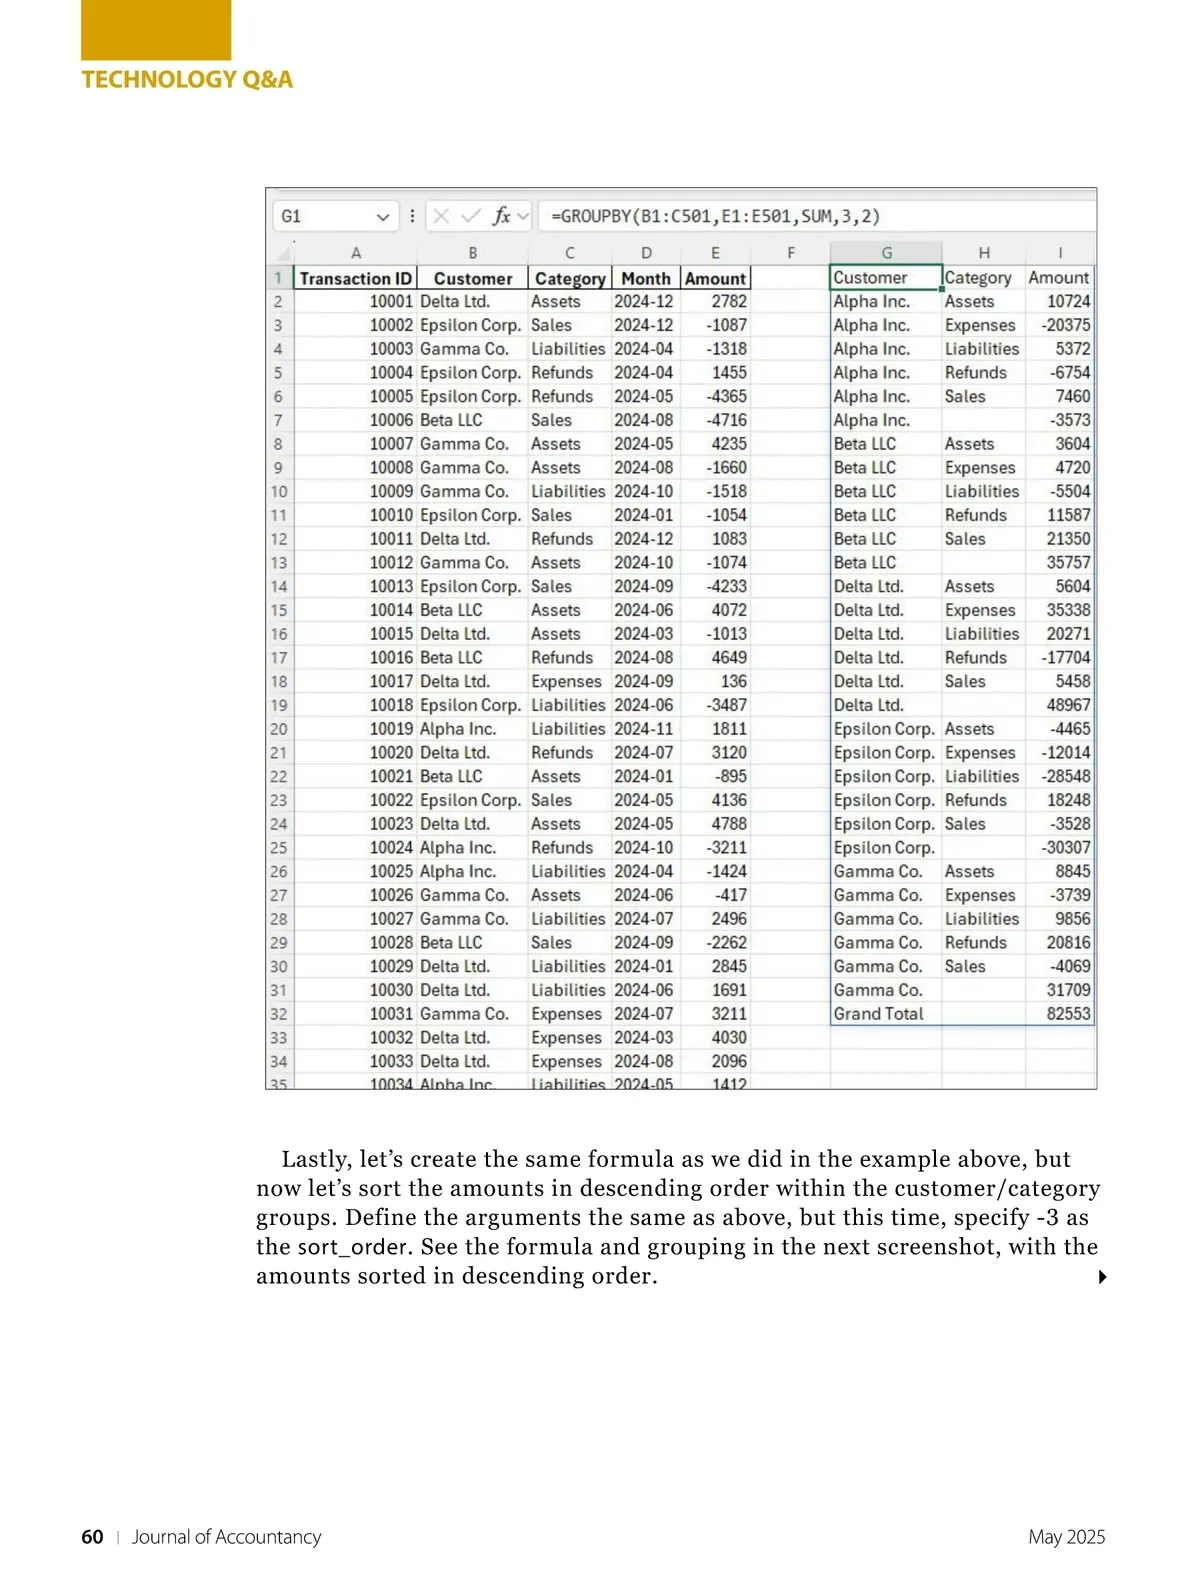Viewport: 1200px width, 1575px height.
Task: Select column A header
Action: tap(355, 253)
